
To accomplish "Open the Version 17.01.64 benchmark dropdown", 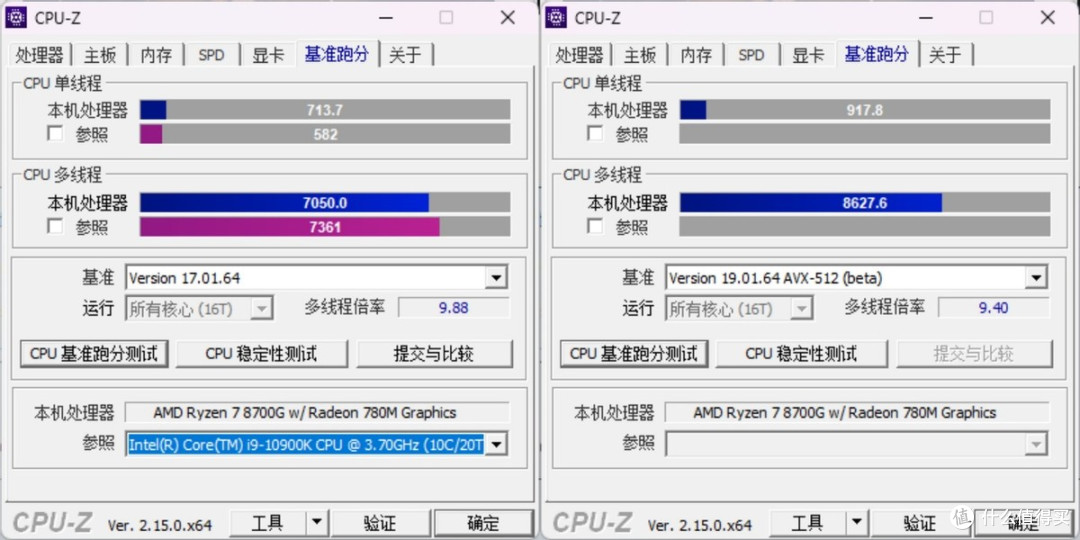I will (496, 278).
